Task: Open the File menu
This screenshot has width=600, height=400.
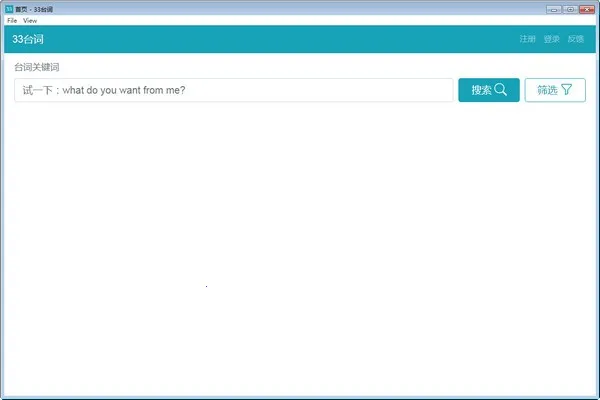Action: [x=12, y=20]
